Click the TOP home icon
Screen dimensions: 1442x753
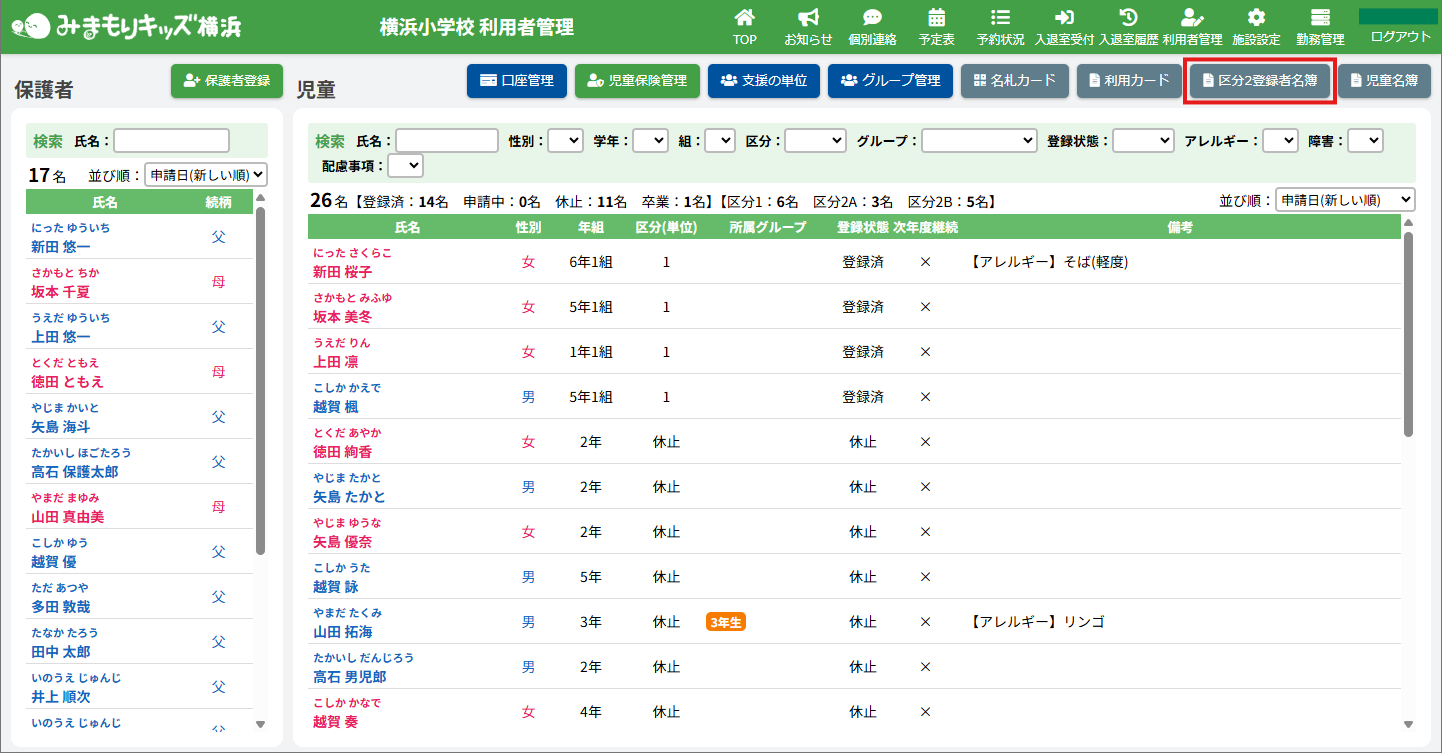coord(744,18)
